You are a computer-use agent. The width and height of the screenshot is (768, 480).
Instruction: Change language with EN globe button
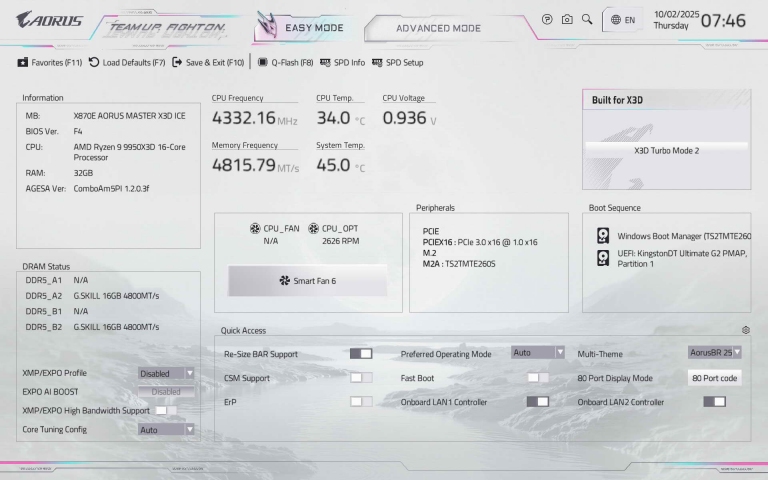623,20
